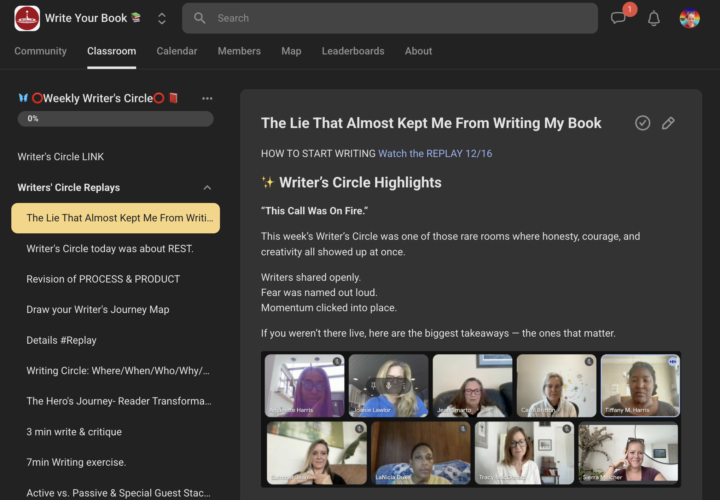720x500 pixels.
Task: Open the course three-dot options menu
Action: click(207, 98)
